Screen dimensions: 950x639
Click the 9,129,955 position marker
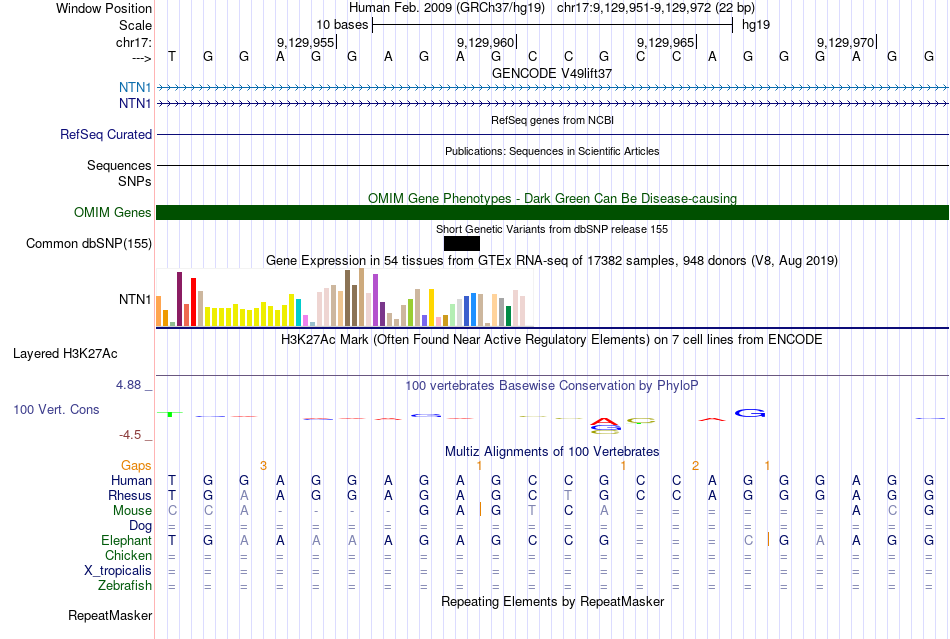click(x=306, y=42)
